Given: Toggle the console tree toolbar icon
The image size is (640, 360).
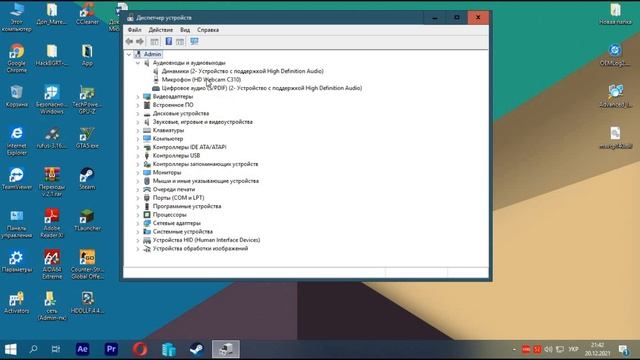Looking at the screenshot, I should [x=154, y=41].
